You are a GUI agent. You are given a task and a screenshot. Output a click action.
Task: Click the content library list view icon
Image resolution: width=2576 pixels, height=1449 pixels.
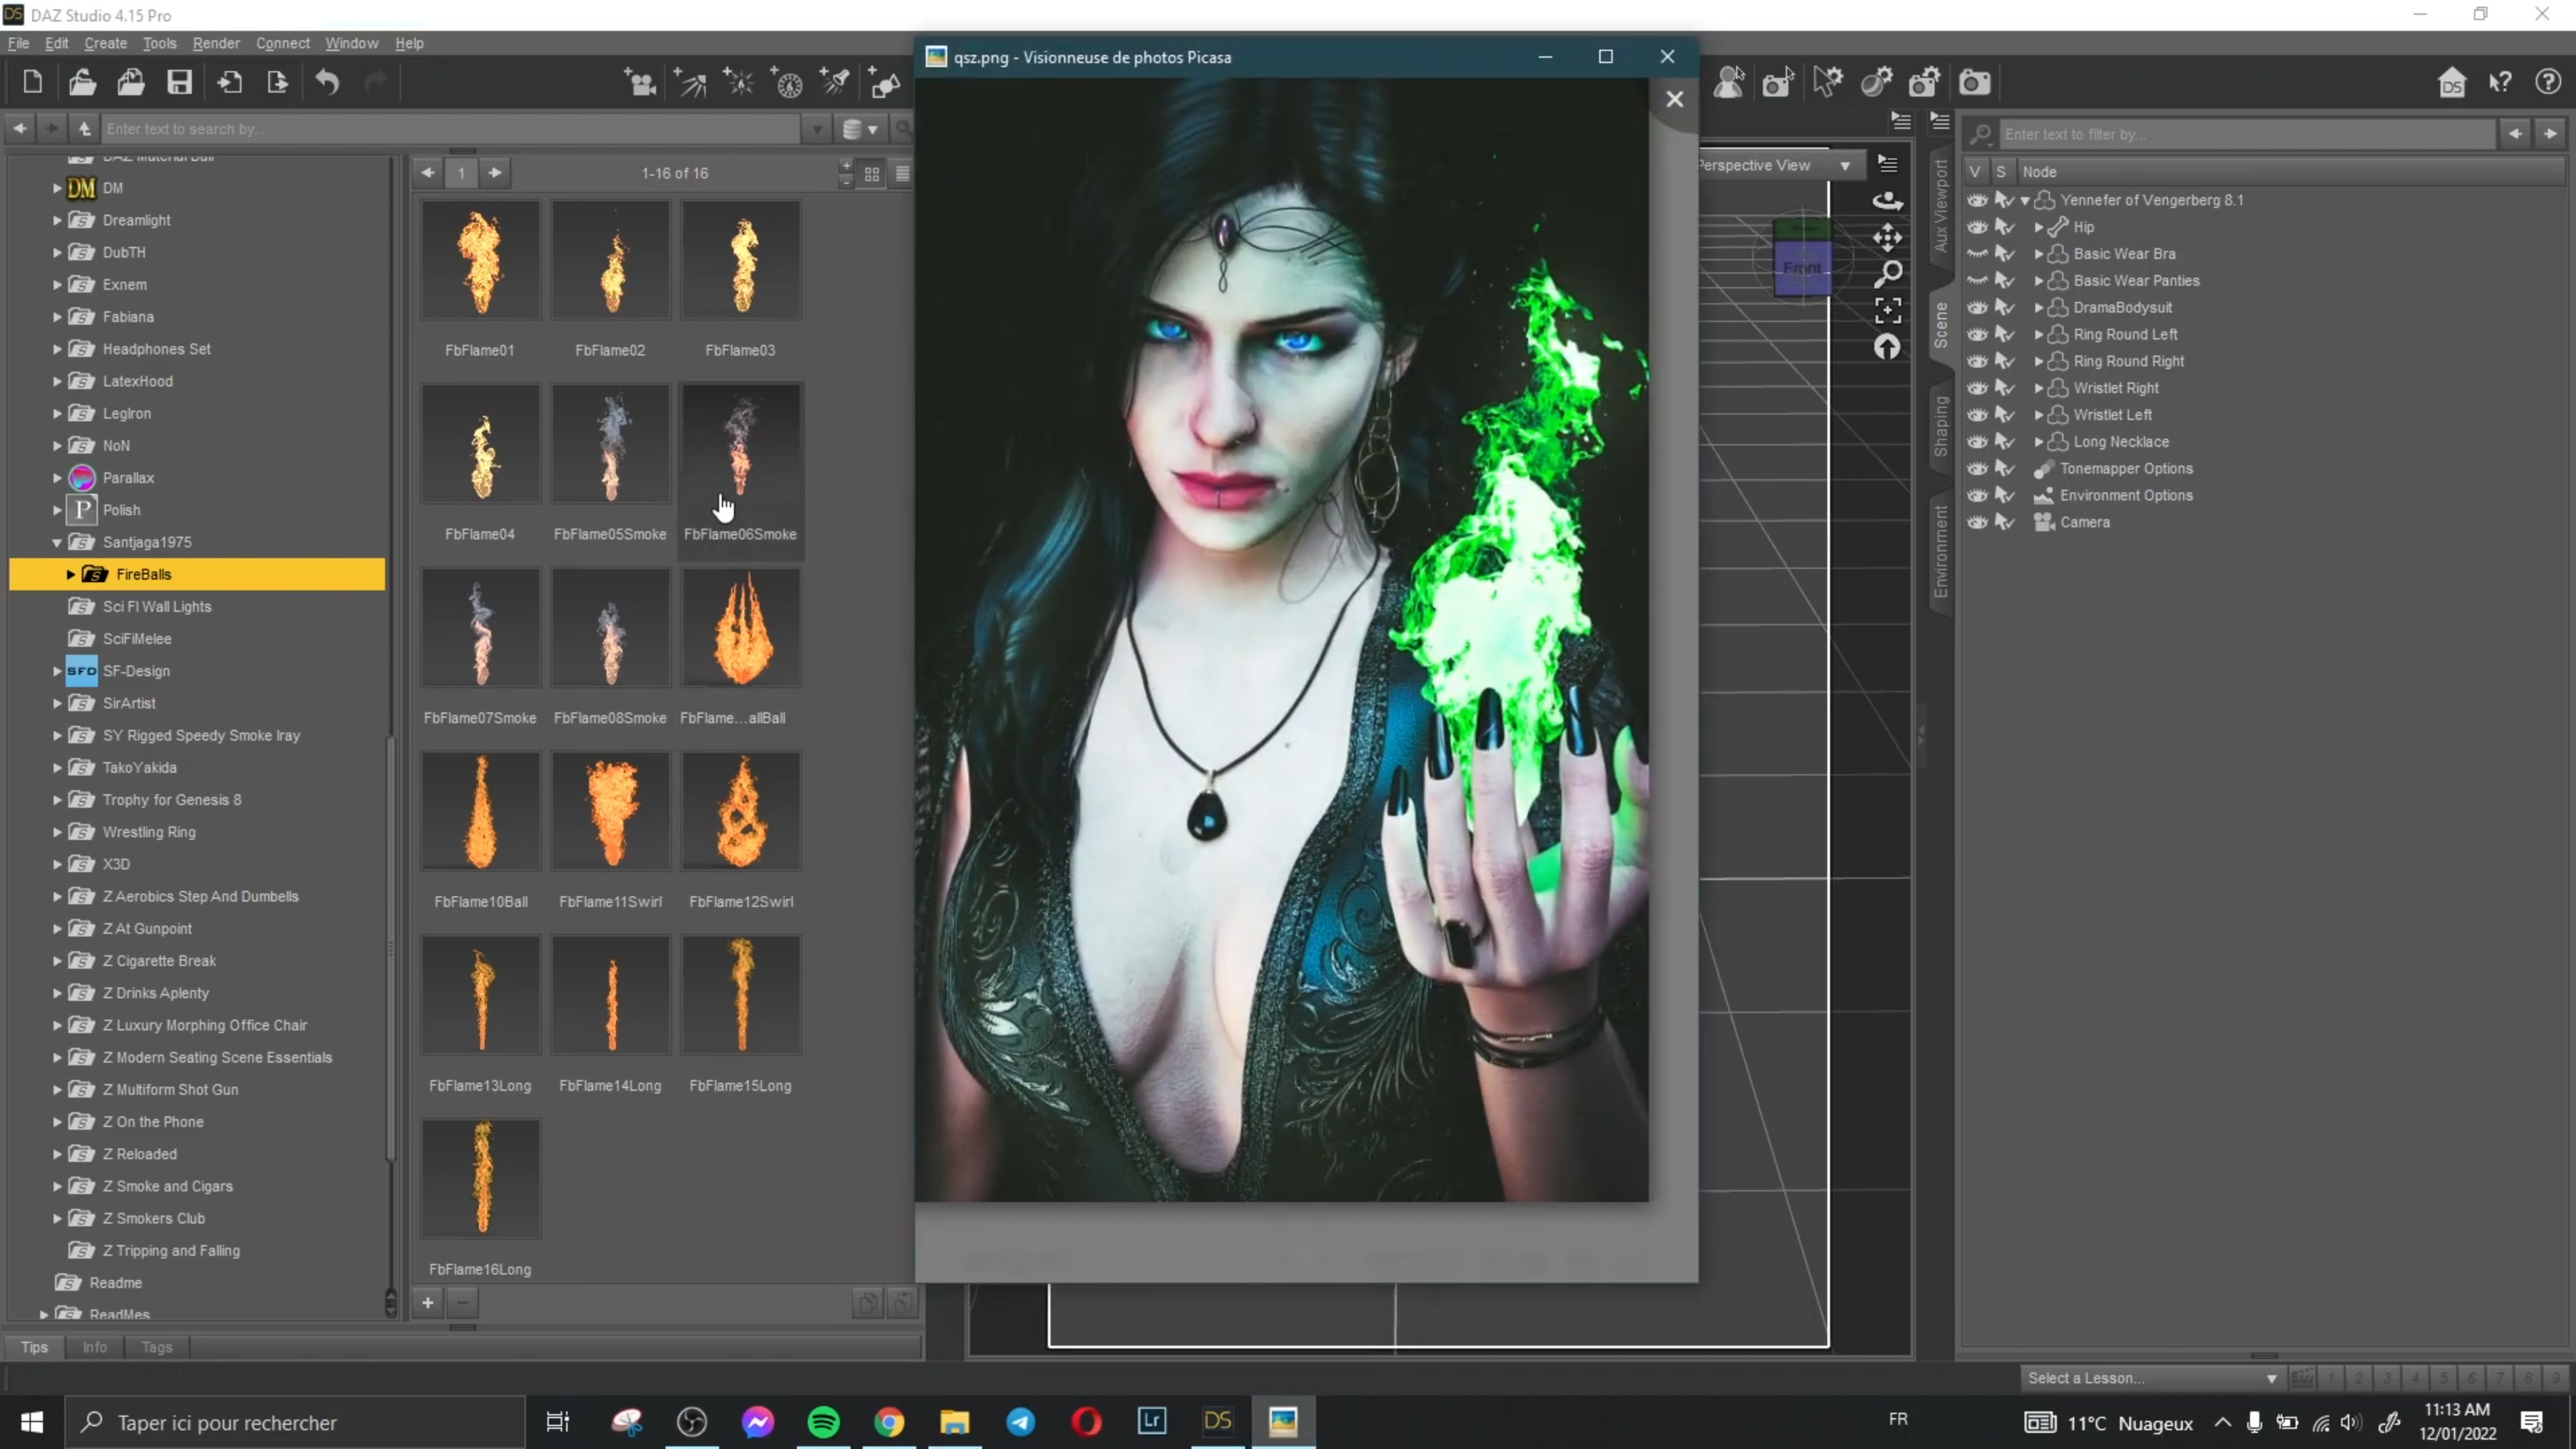(902, 173)
